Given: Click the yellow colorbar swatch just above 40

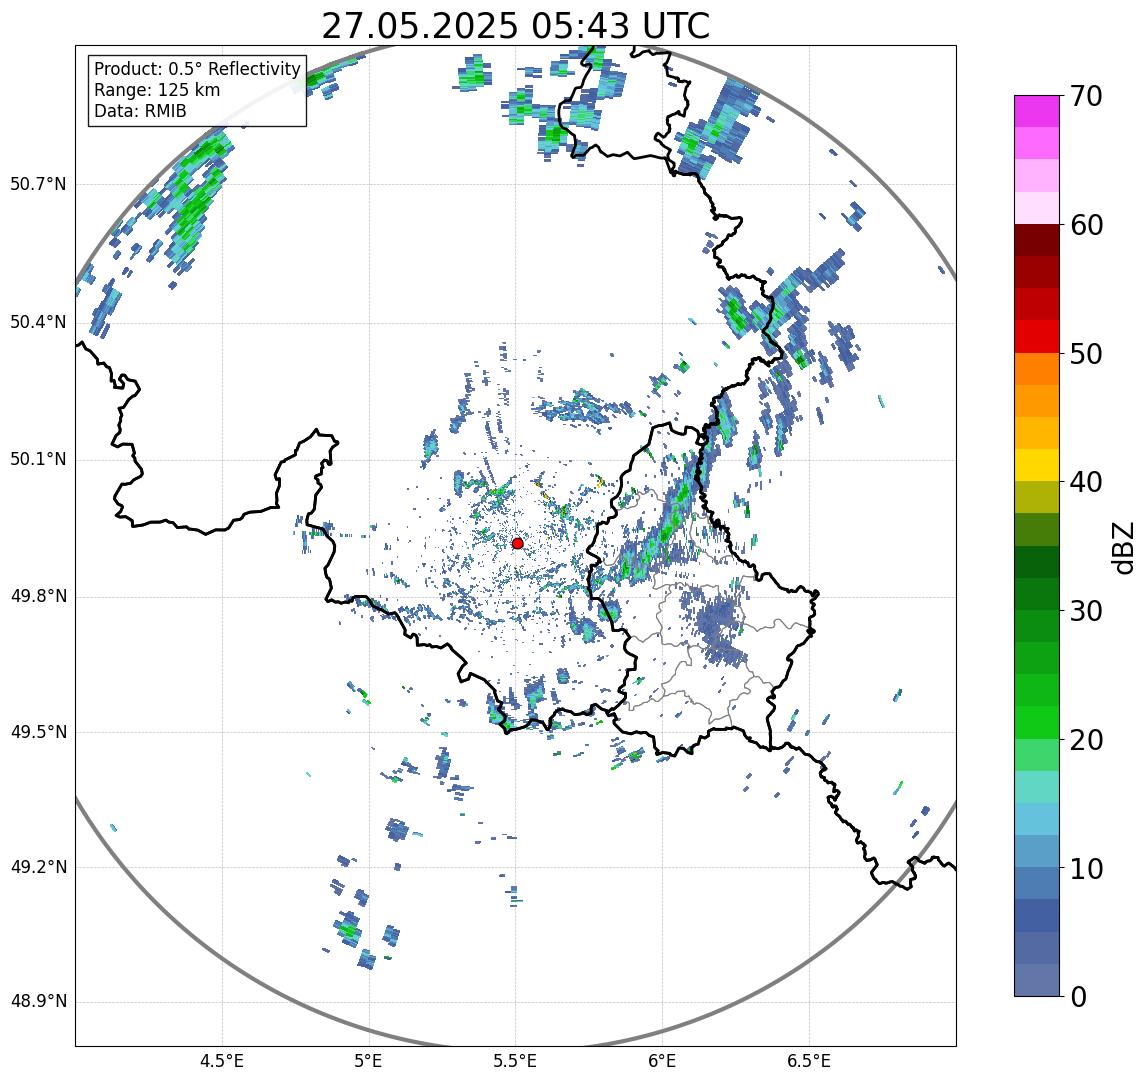Looking at the screenshot, I should [x=1037, y=465].
